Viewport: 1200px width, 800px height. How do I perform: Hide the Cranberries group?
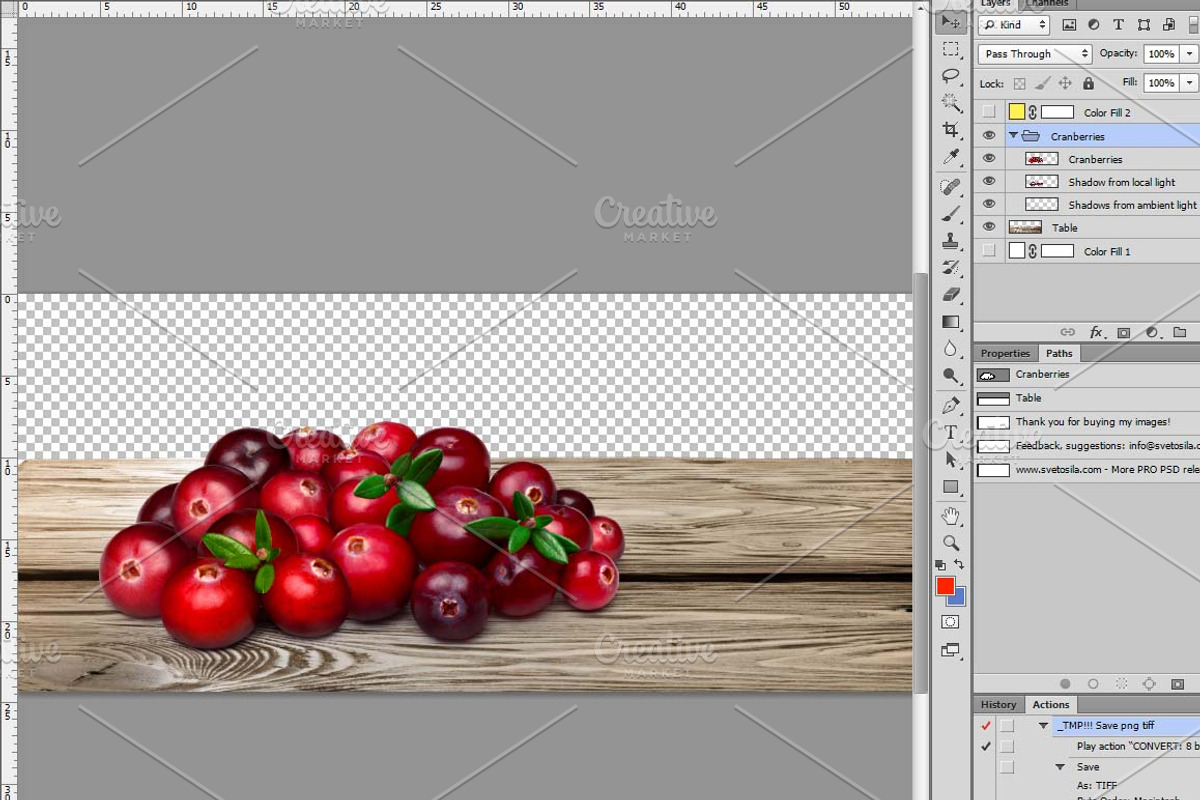989,135
